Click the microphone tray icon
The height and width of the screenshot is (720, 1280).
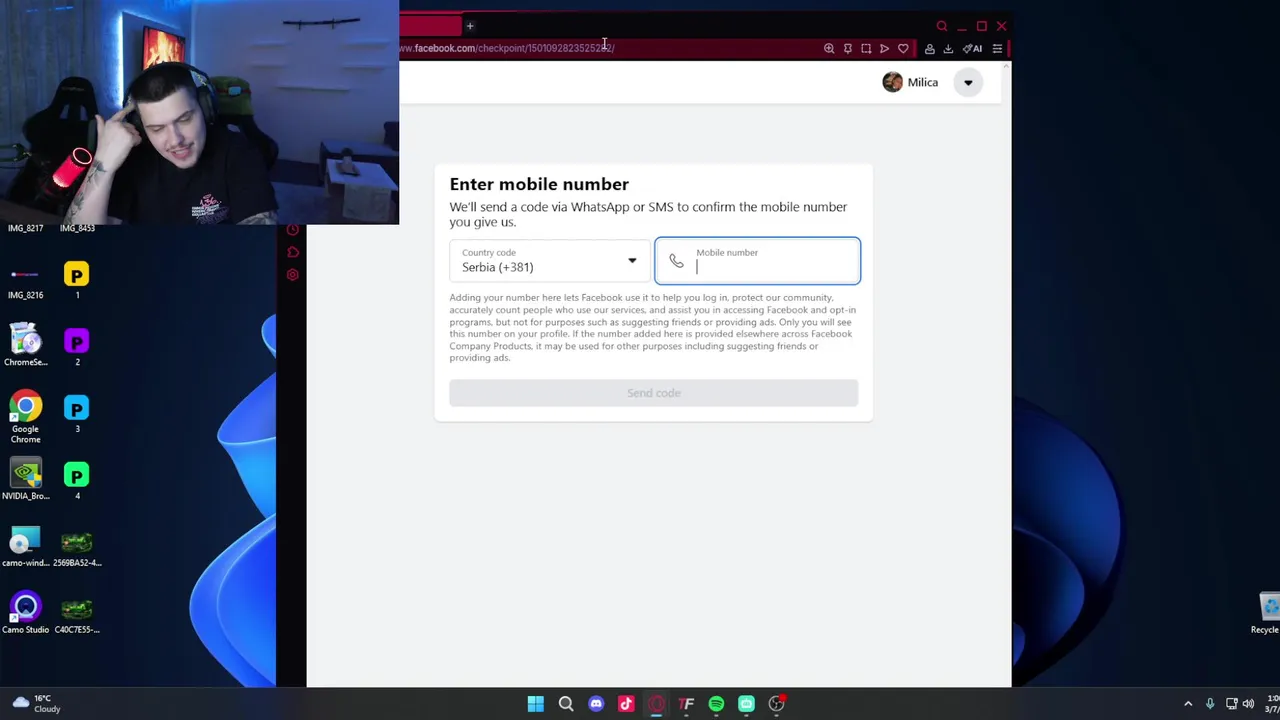coord(1210,704)
